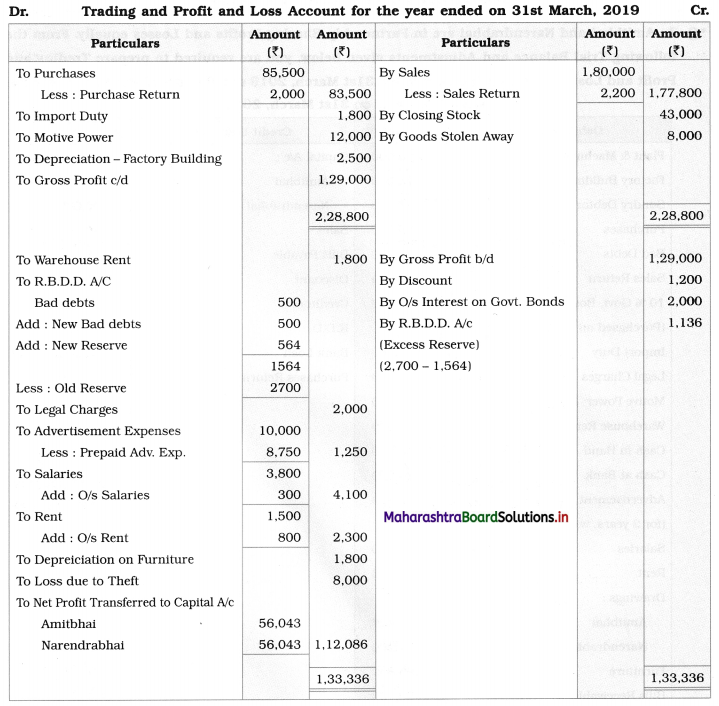Click total salaries amount 4,100
The height and width of the screenshot is (706, 719).
(350, 495)
